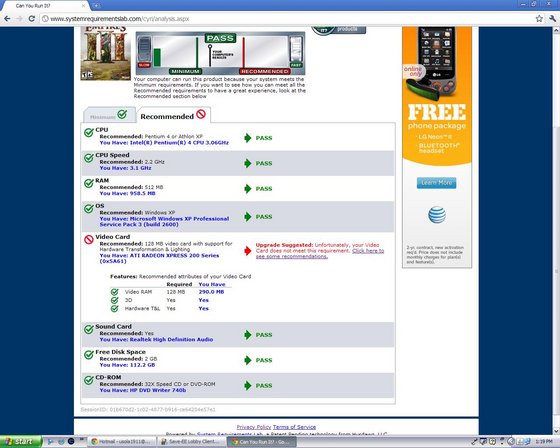Image resolution: width=560 pixels, height=448 pixels.
Task: Click the green arrow next to RAM PASS
Action: (248, 189)
